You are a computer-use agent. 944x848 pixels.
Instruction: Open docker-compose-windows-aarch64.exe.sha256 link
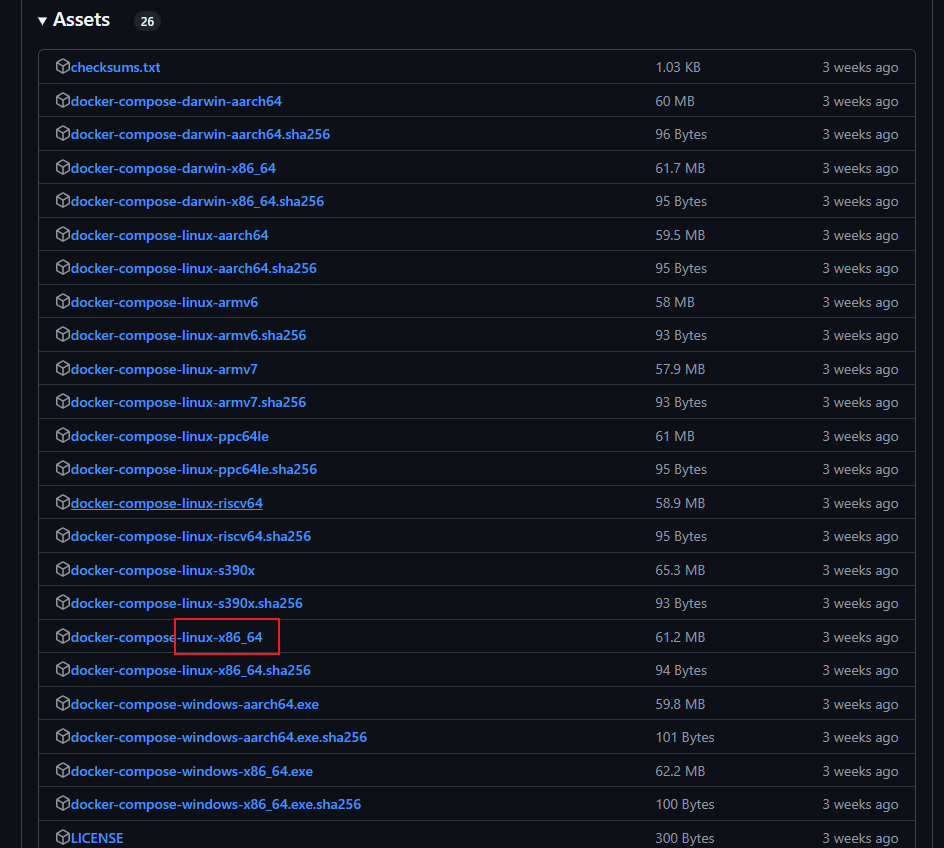click(219, 737)
